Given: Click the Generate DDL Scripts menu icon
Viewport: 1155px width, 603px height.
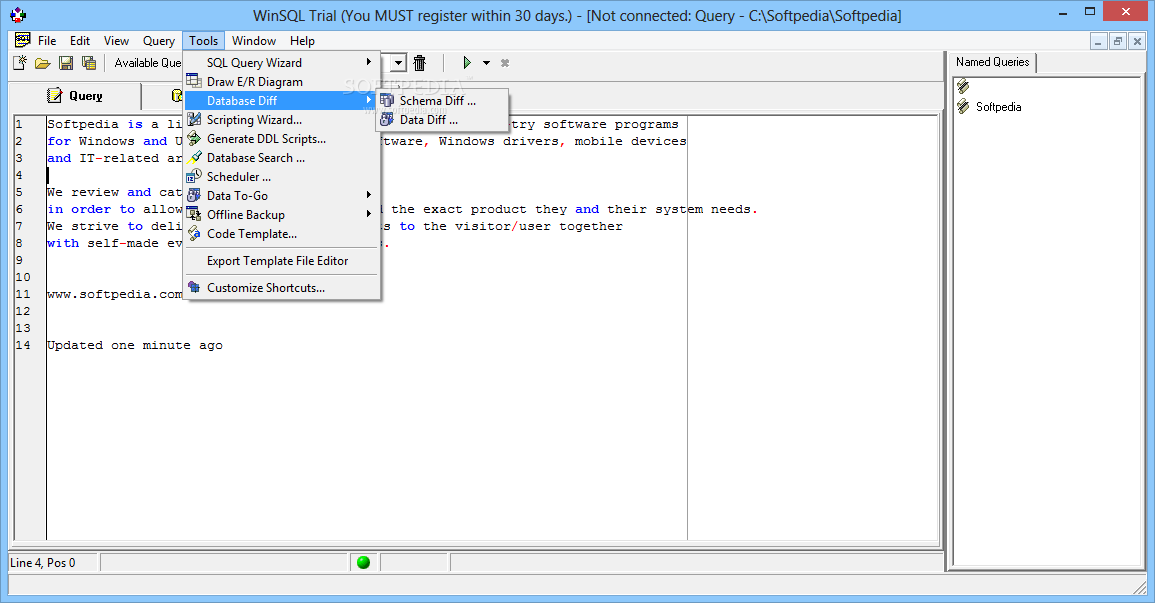Looking at the screenshot, I should 194,138.
